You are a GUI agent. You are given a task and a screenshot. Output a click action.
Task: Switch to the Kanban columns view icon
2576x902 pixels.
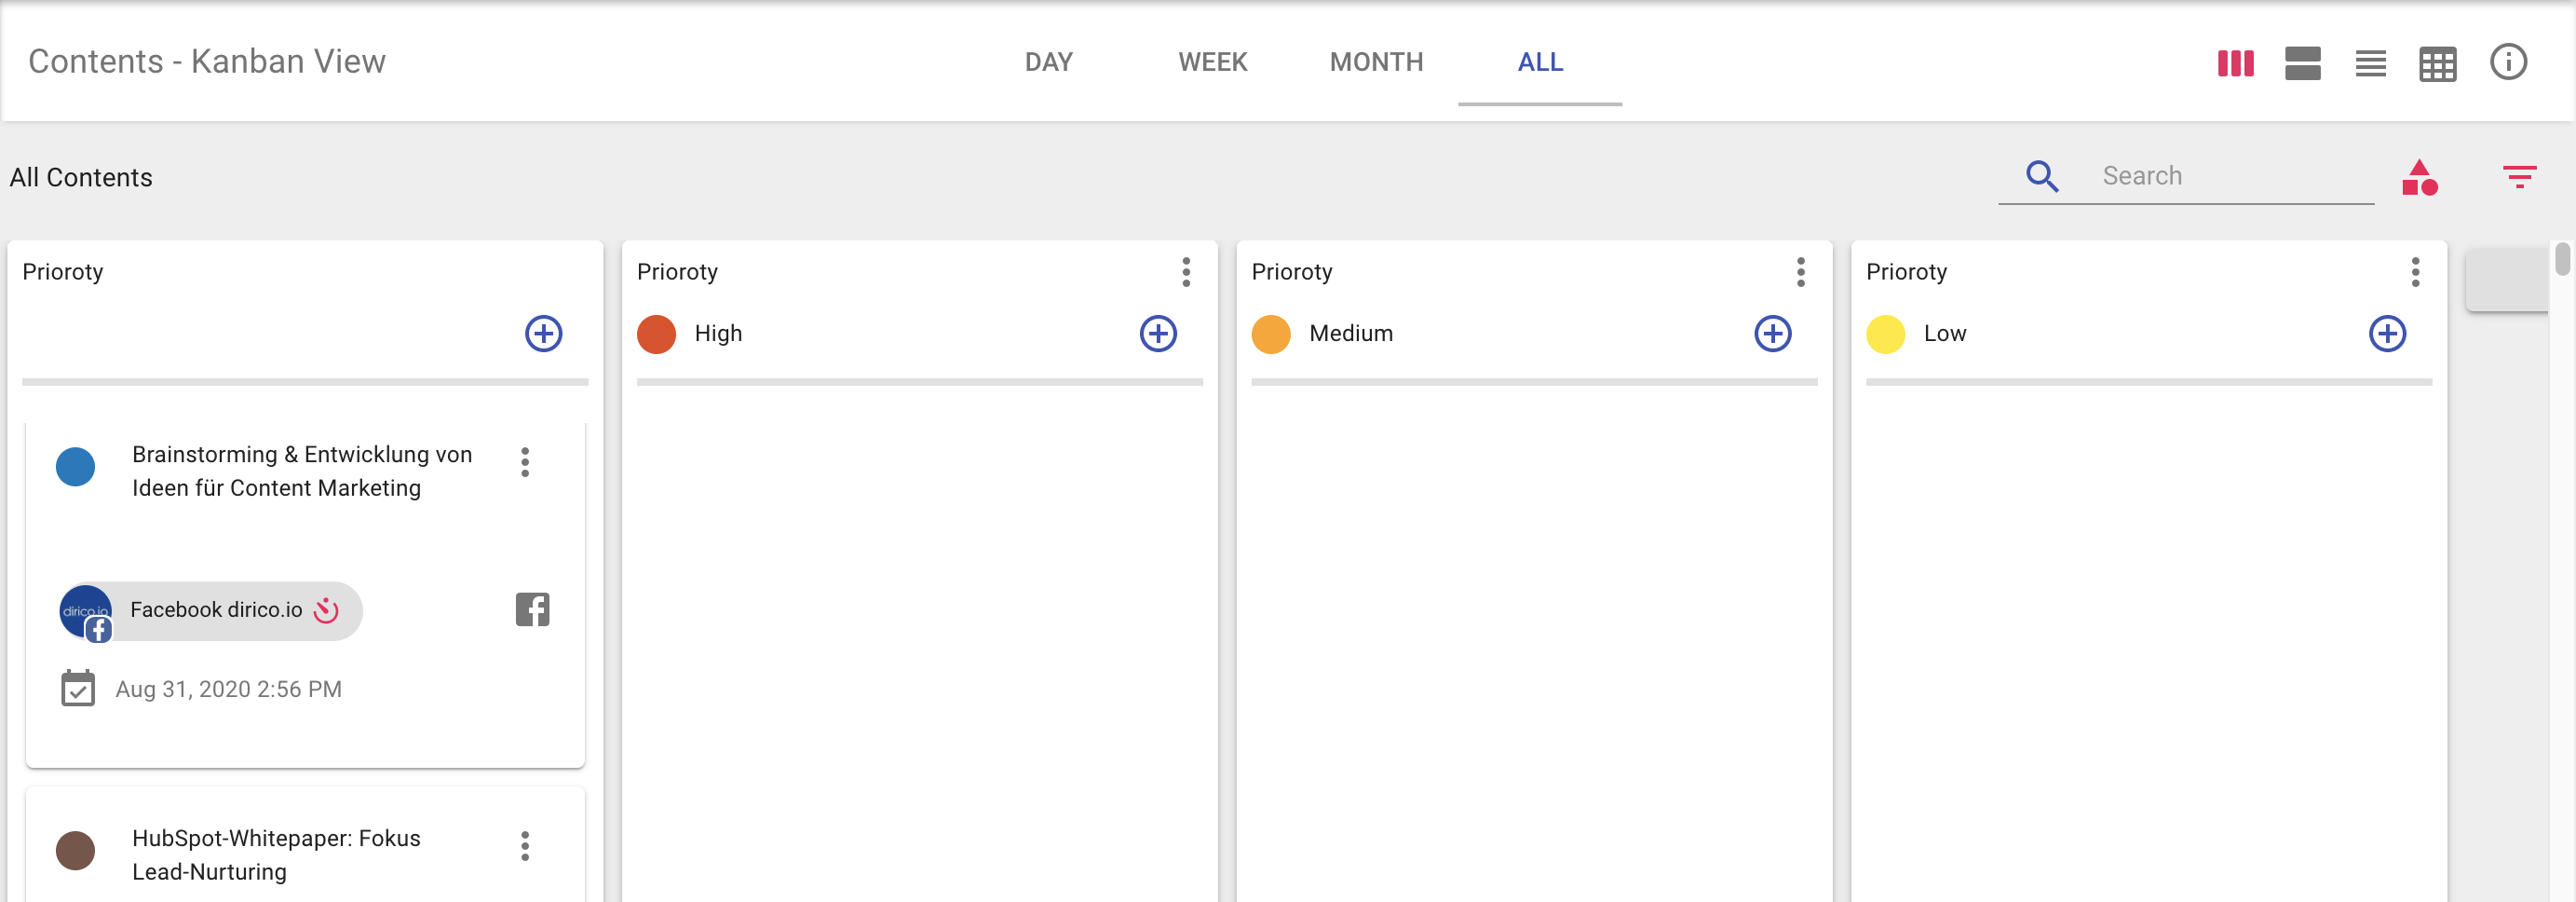click(x=2235, y=63)
